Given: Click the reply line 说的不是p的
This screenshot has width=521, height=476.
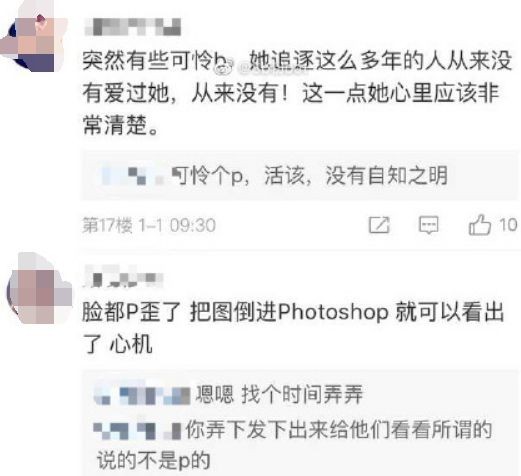Looking at the screenshot, I should pos(153,460).
